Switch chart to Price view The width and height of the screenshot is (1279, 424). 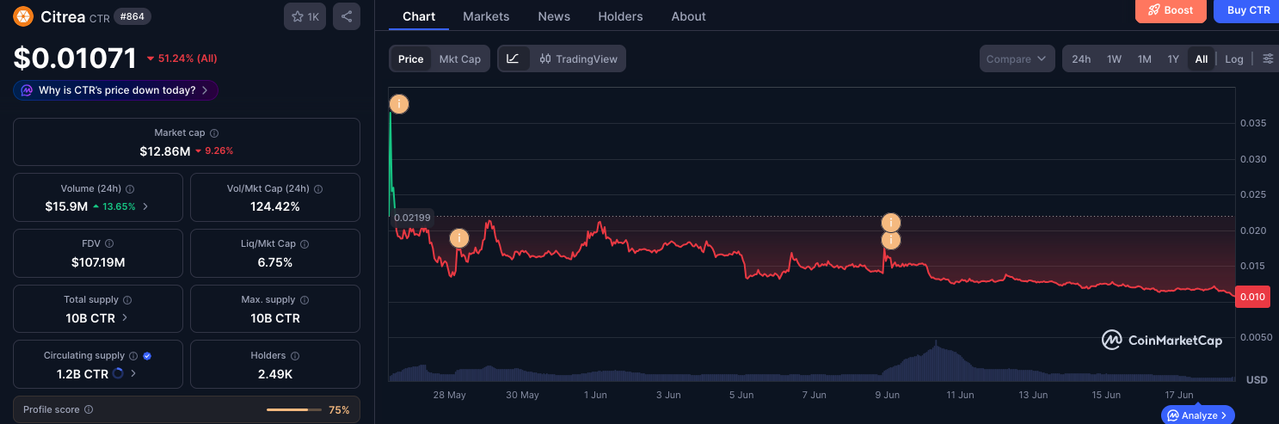(x=411, y=59)
